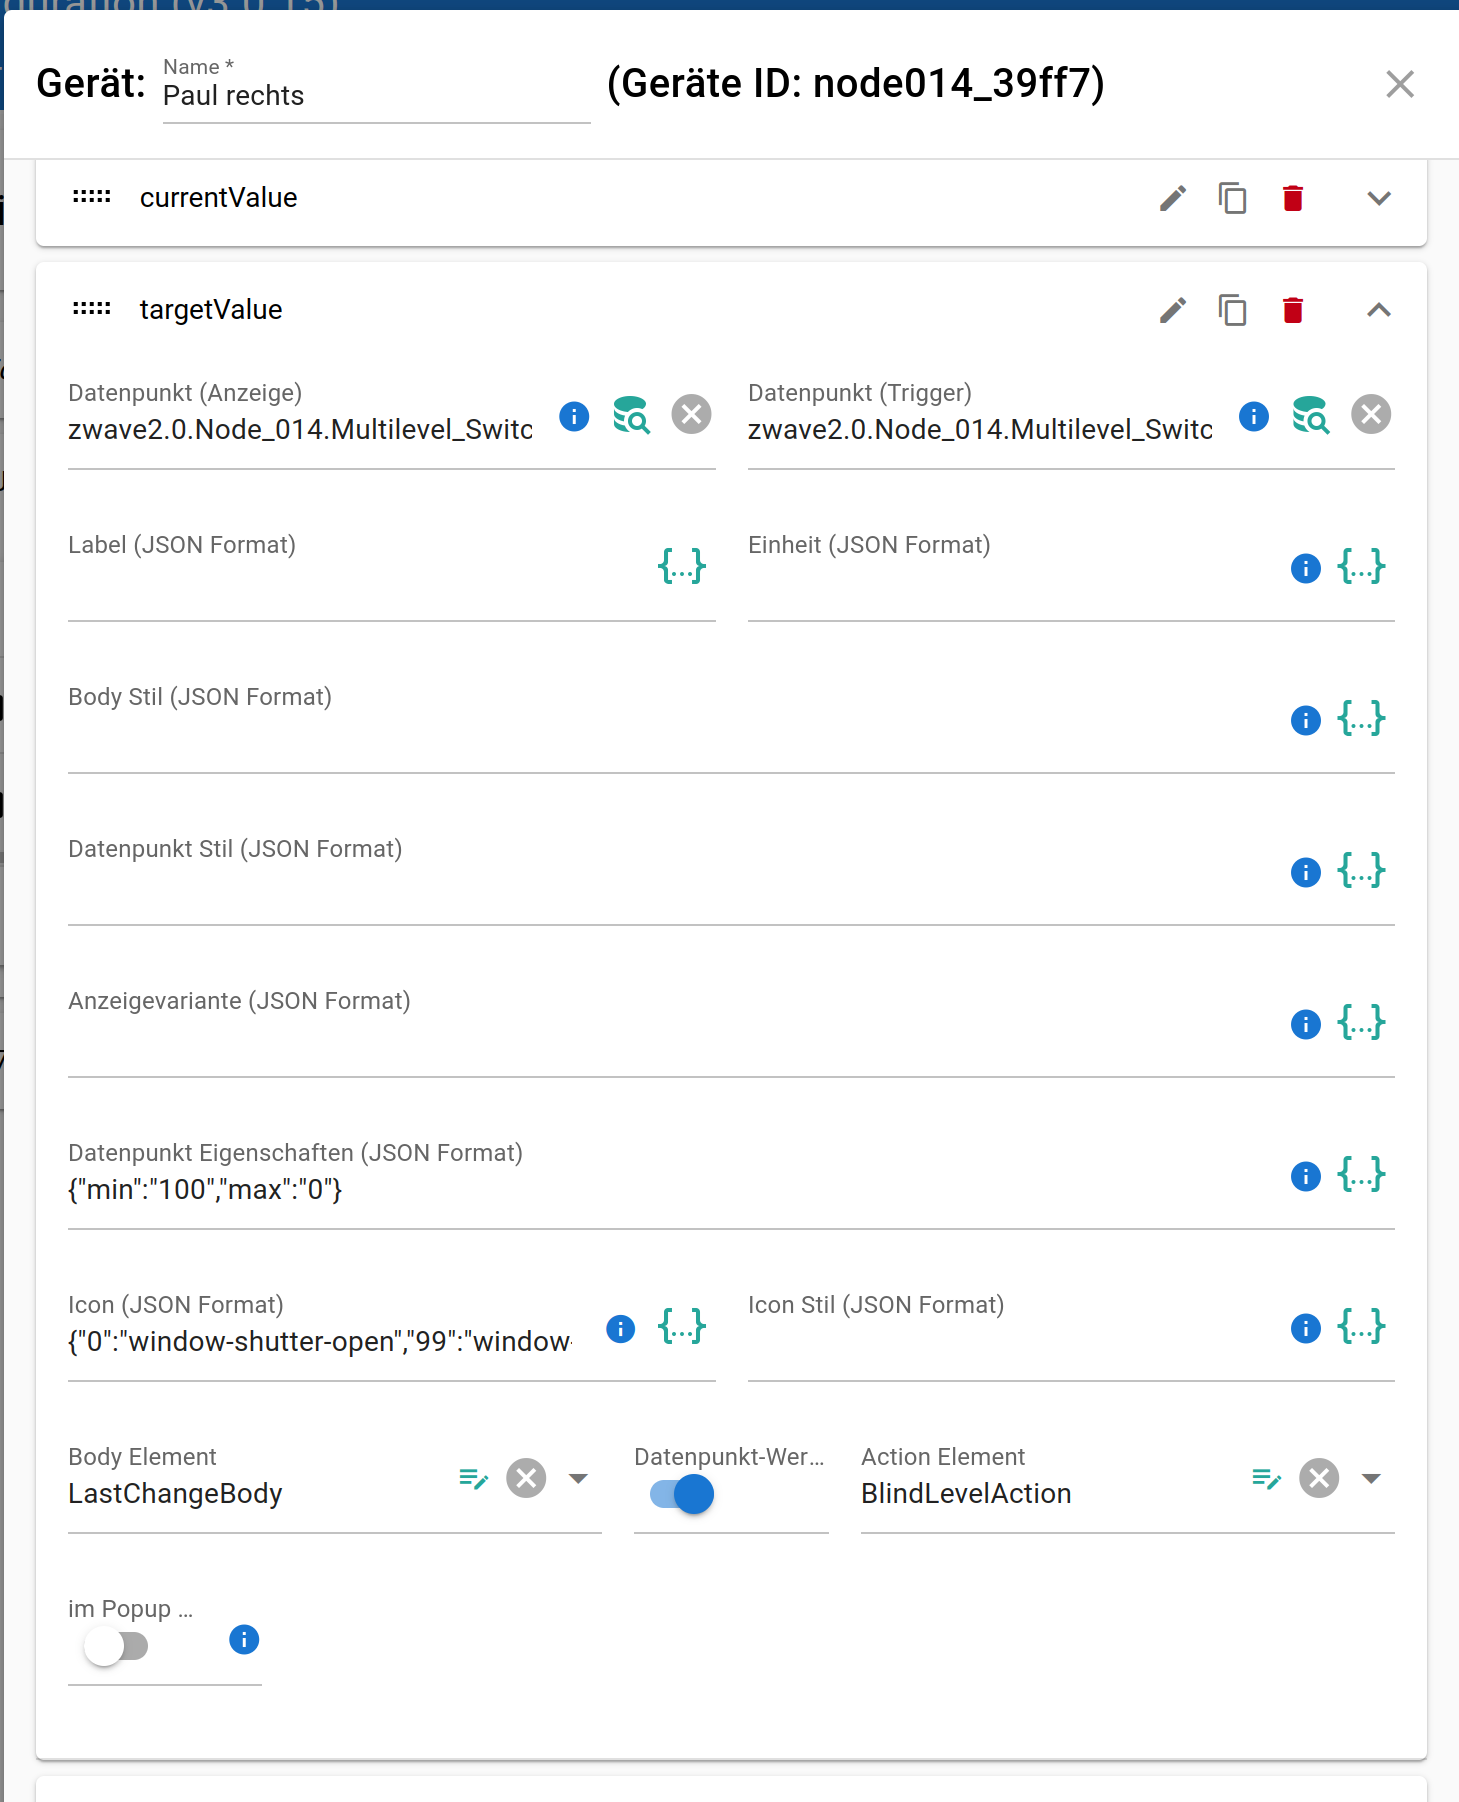Screen dimensions: 1459x1802
Task: Open the Body Element dropdown
Action: [578, 1478]
